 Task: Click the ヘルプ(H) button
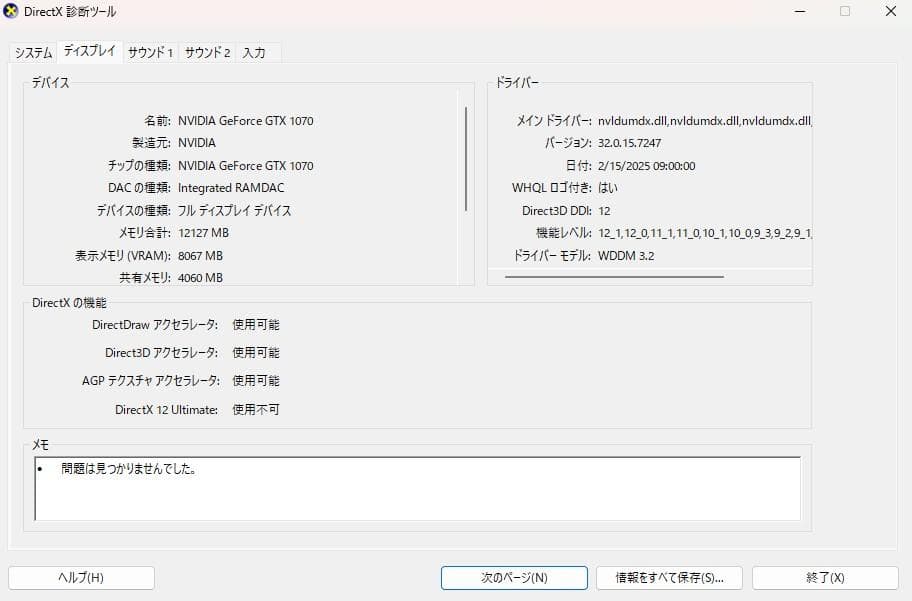(81, 577)
